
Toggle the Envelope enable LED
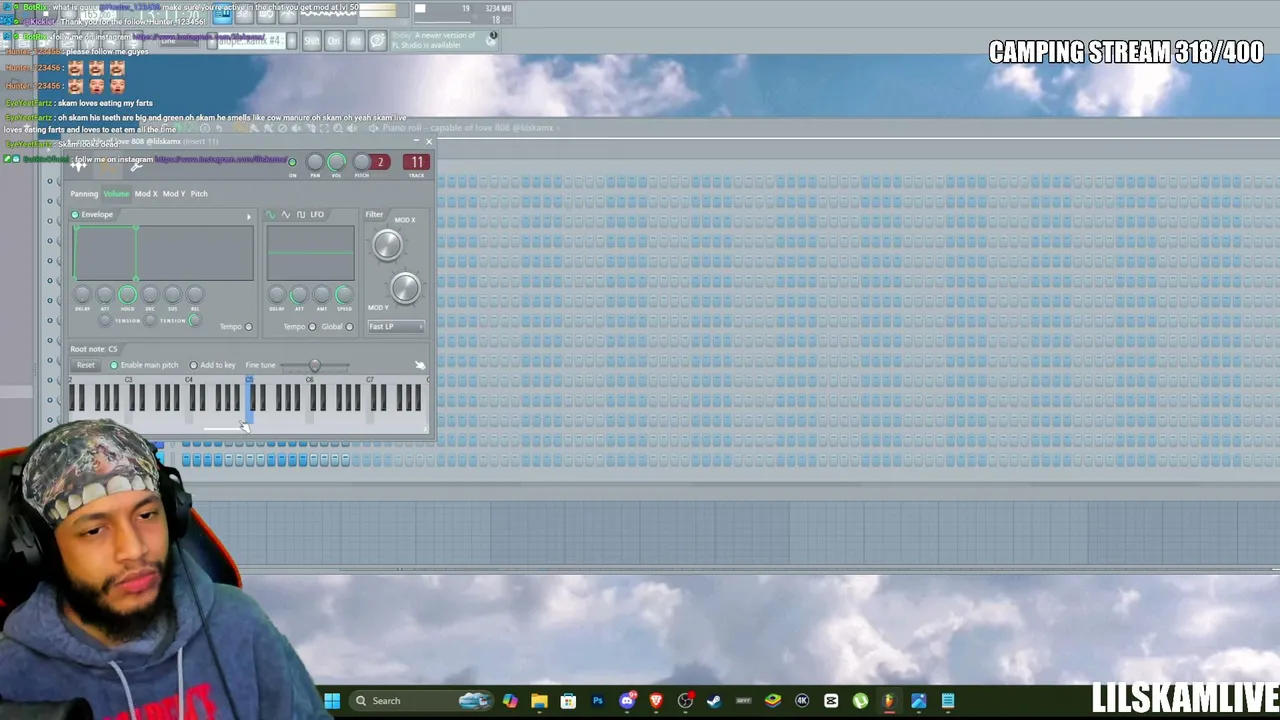pyautogui.click(x=75, y=215)
